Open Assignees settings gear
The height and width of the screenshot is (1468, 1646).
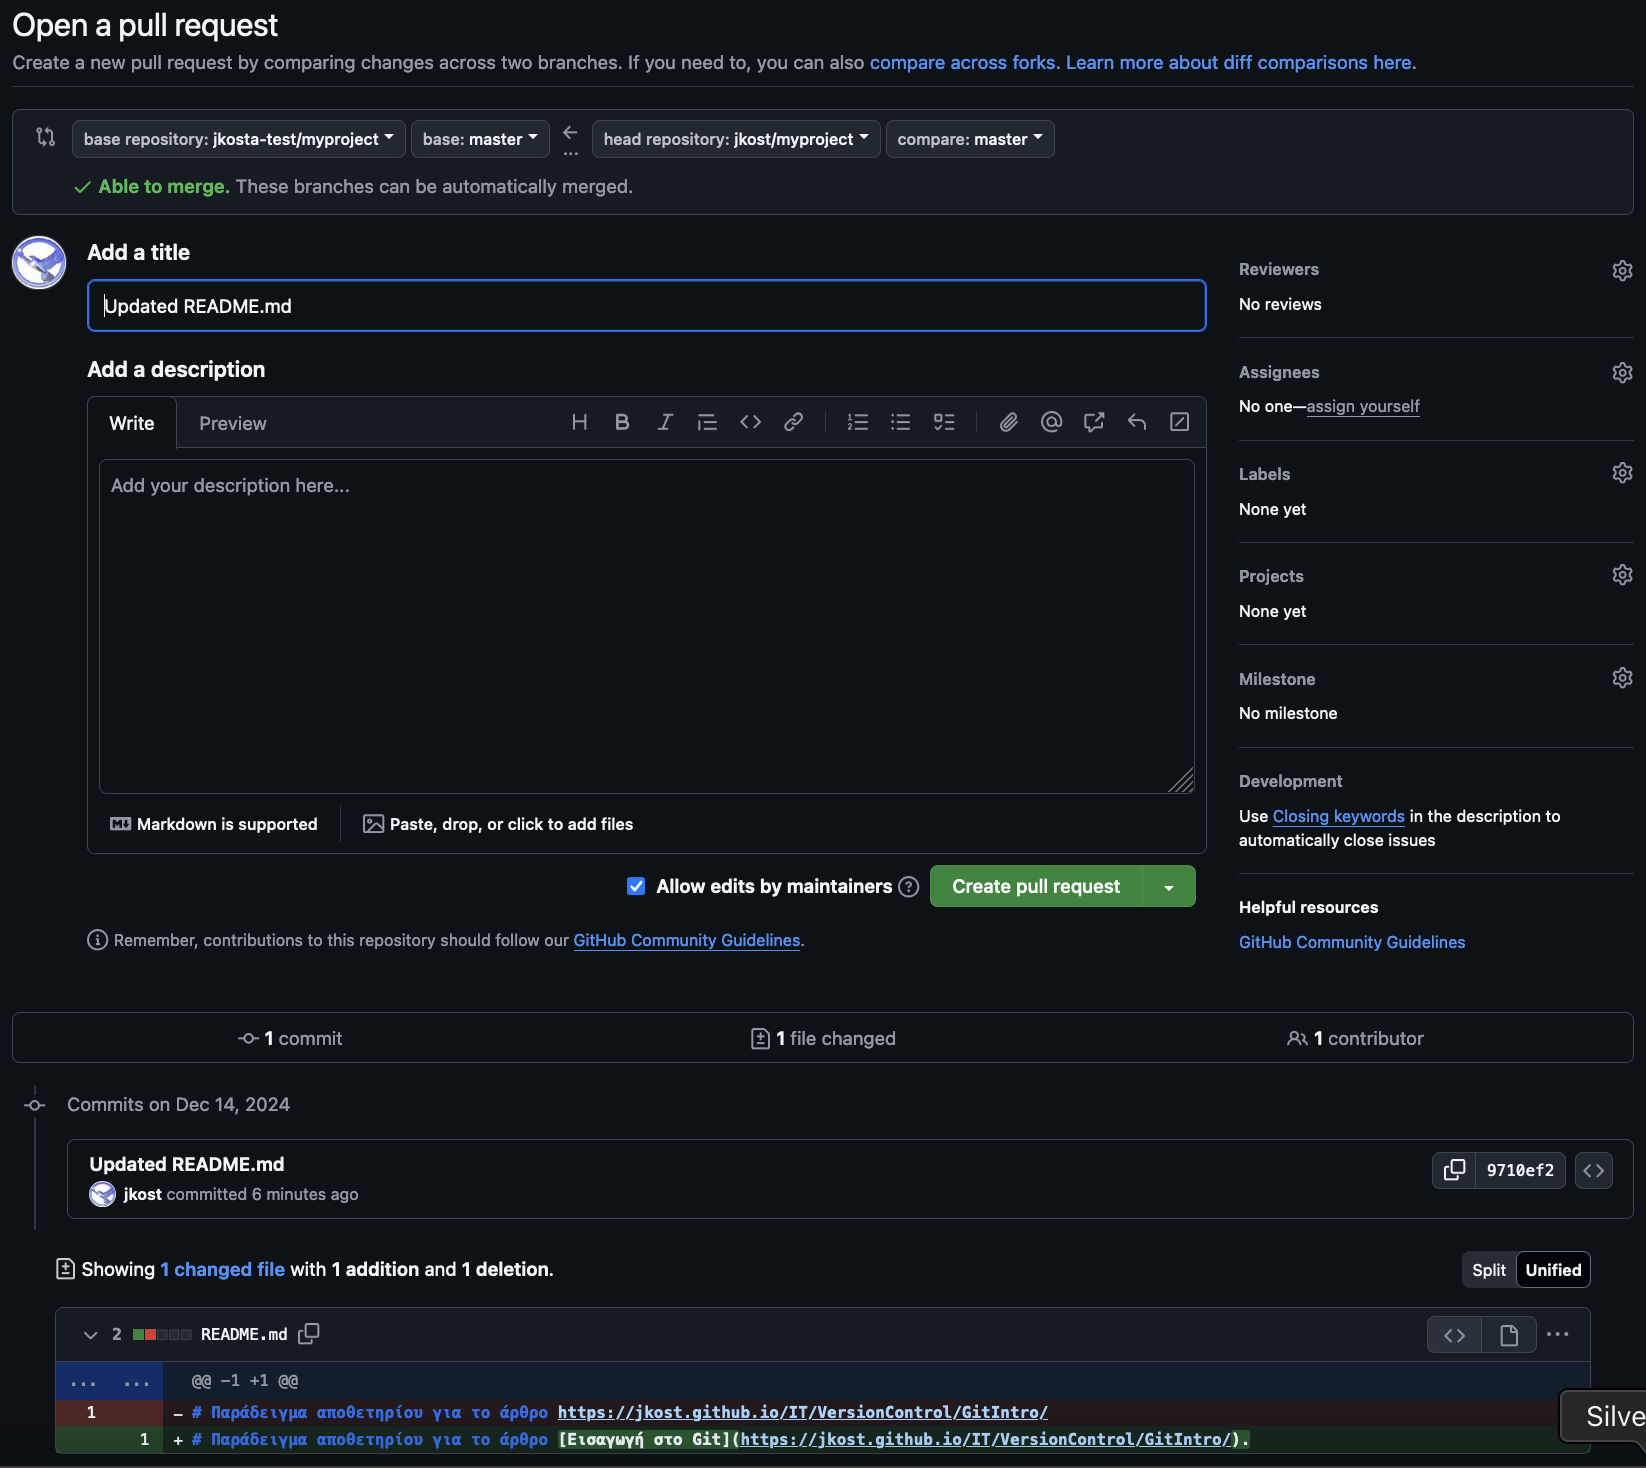pyautogui.click(x=1622, y=373)
